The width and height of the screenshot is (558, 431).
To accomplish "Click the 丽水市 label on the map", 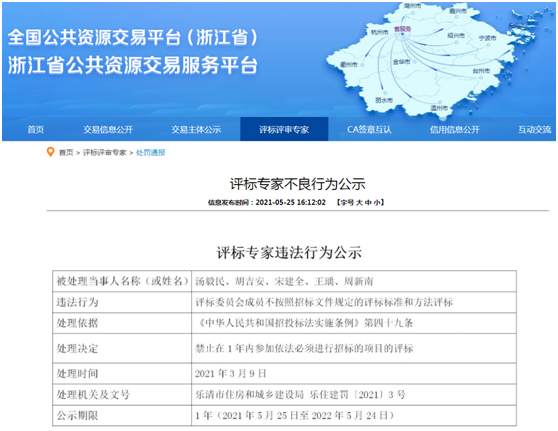I will pyautogui.click(x=384, y=100).
